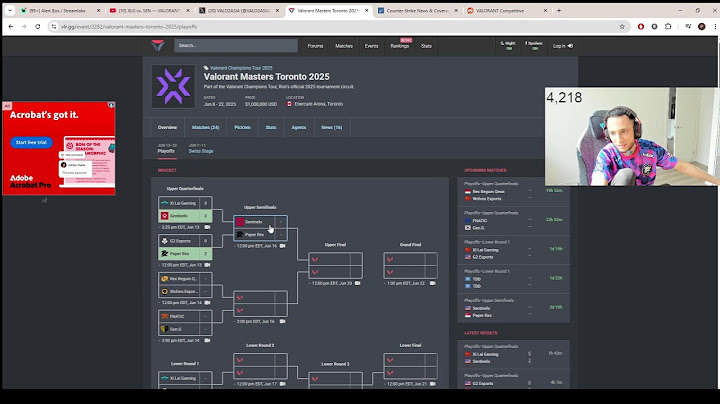This screenshot has width=720, height=404.
Task: Open upcoming TBD vs TBD lower round
Action: tap(513, 279)
